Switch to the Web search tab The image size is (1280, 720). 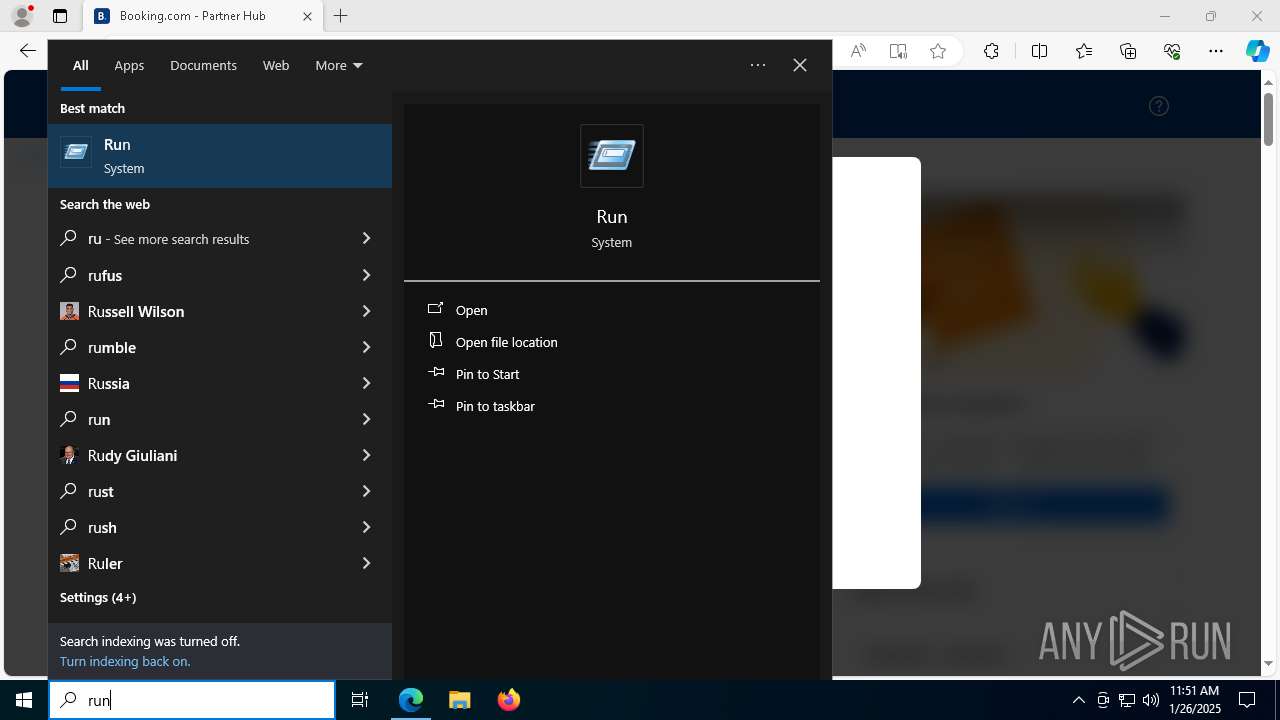[276, 65]
